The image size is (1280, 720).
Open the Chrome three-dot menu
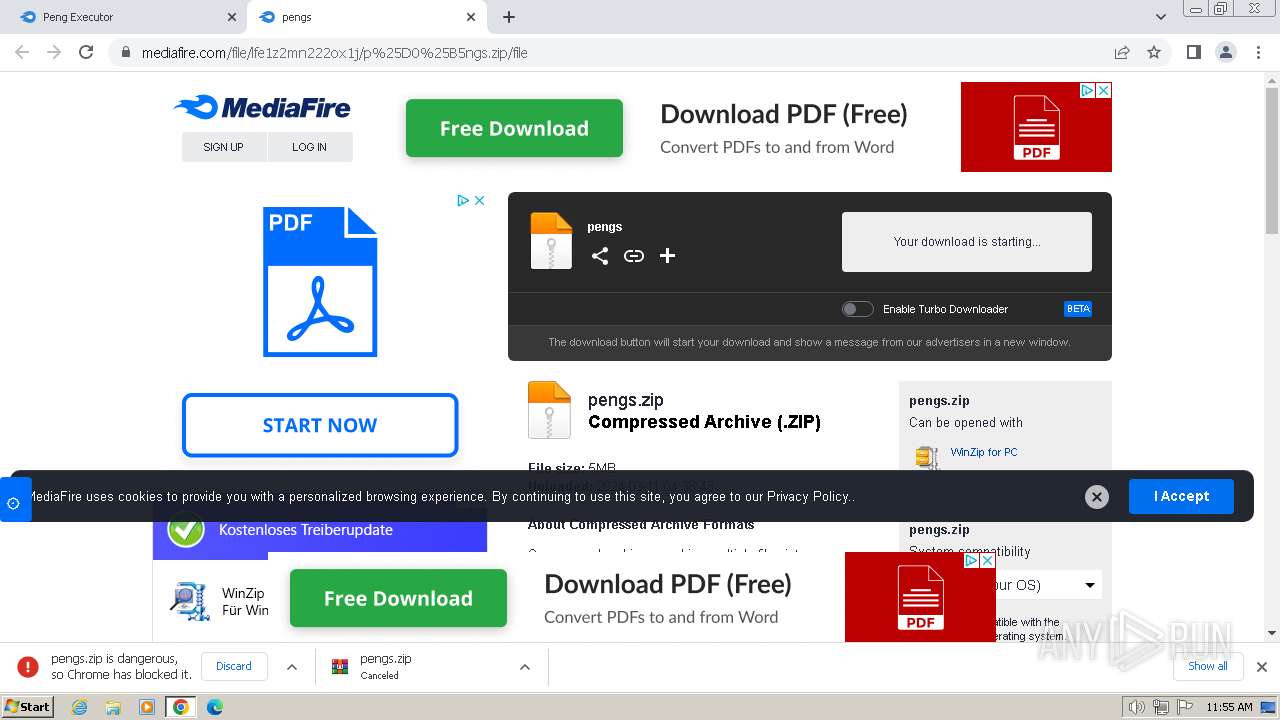1258,52
